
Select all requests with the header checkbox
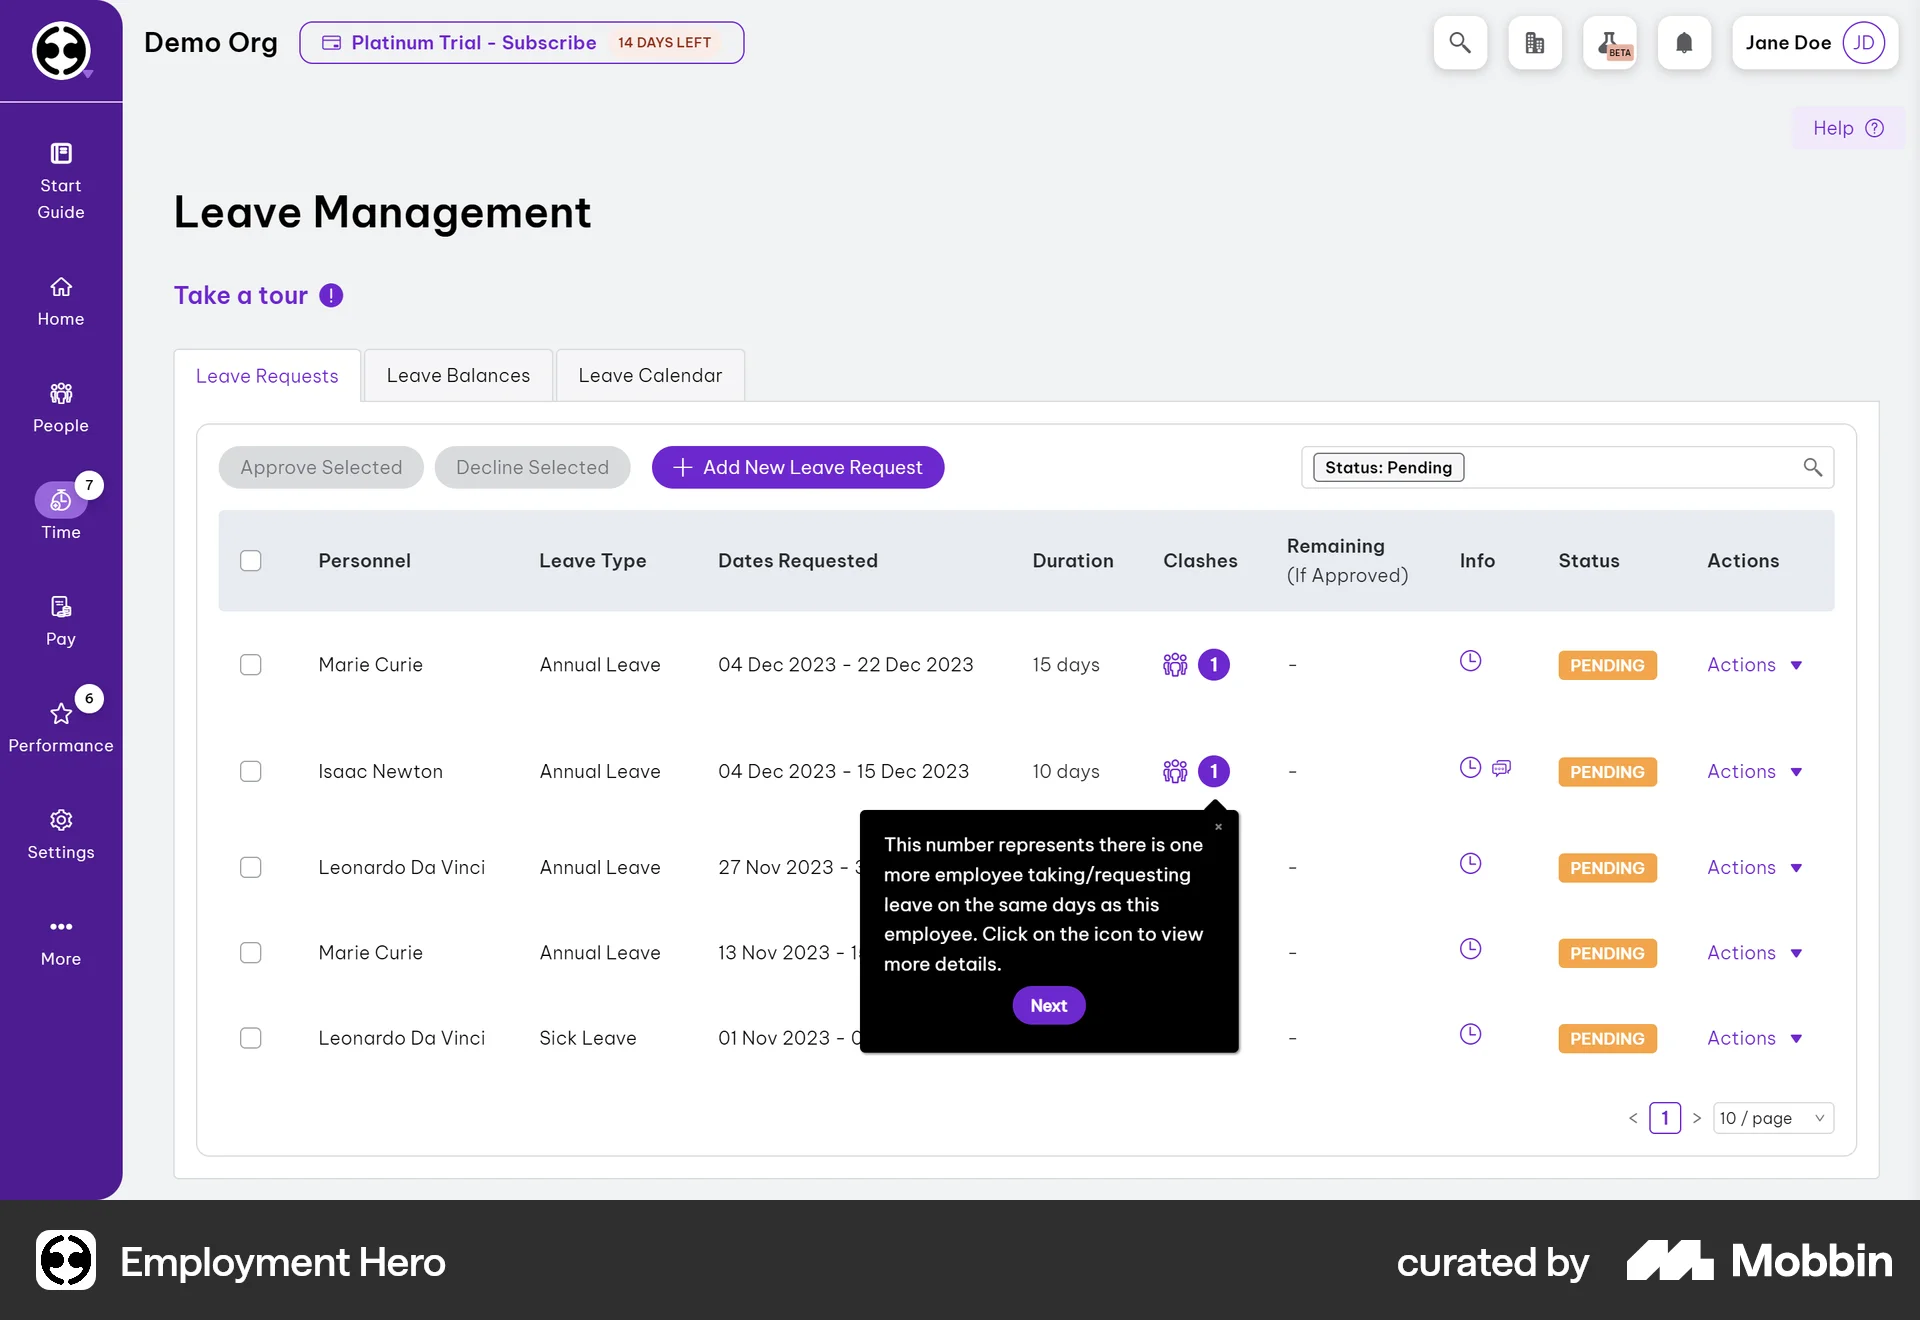(x=251, y=561)
